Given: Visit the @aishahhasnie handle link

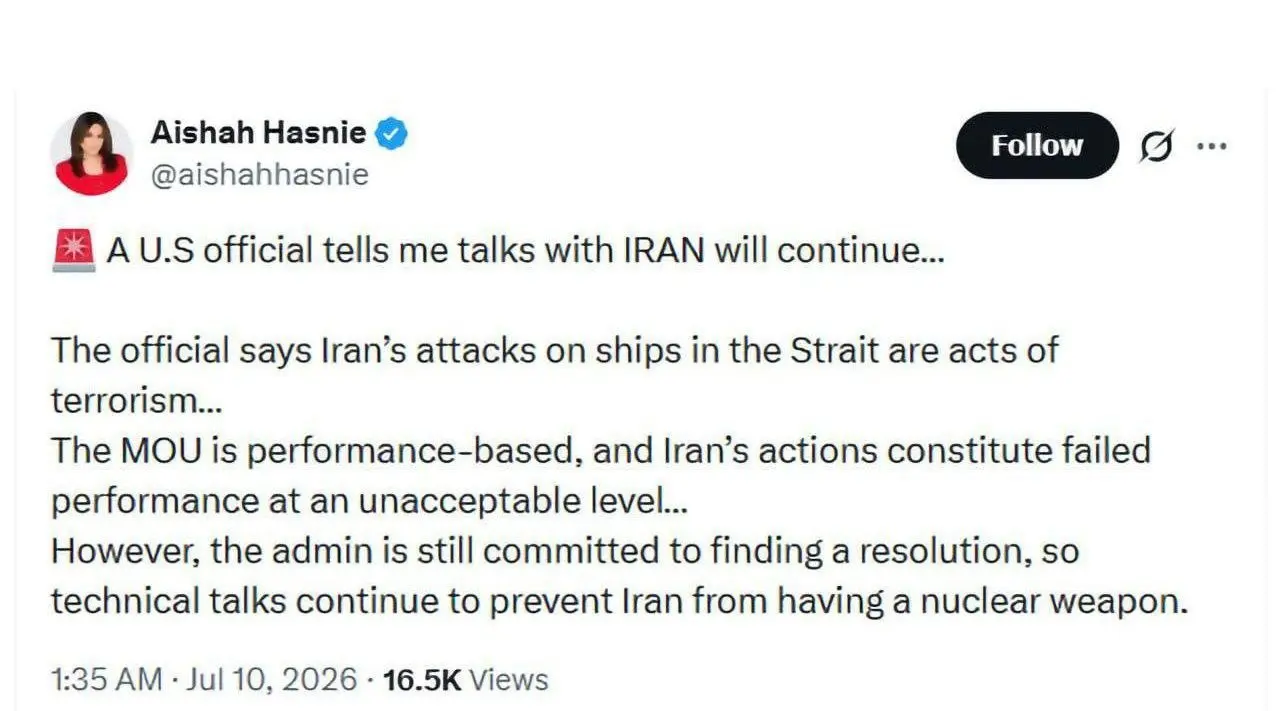Looking at the screenshot, I should point(259,175).
